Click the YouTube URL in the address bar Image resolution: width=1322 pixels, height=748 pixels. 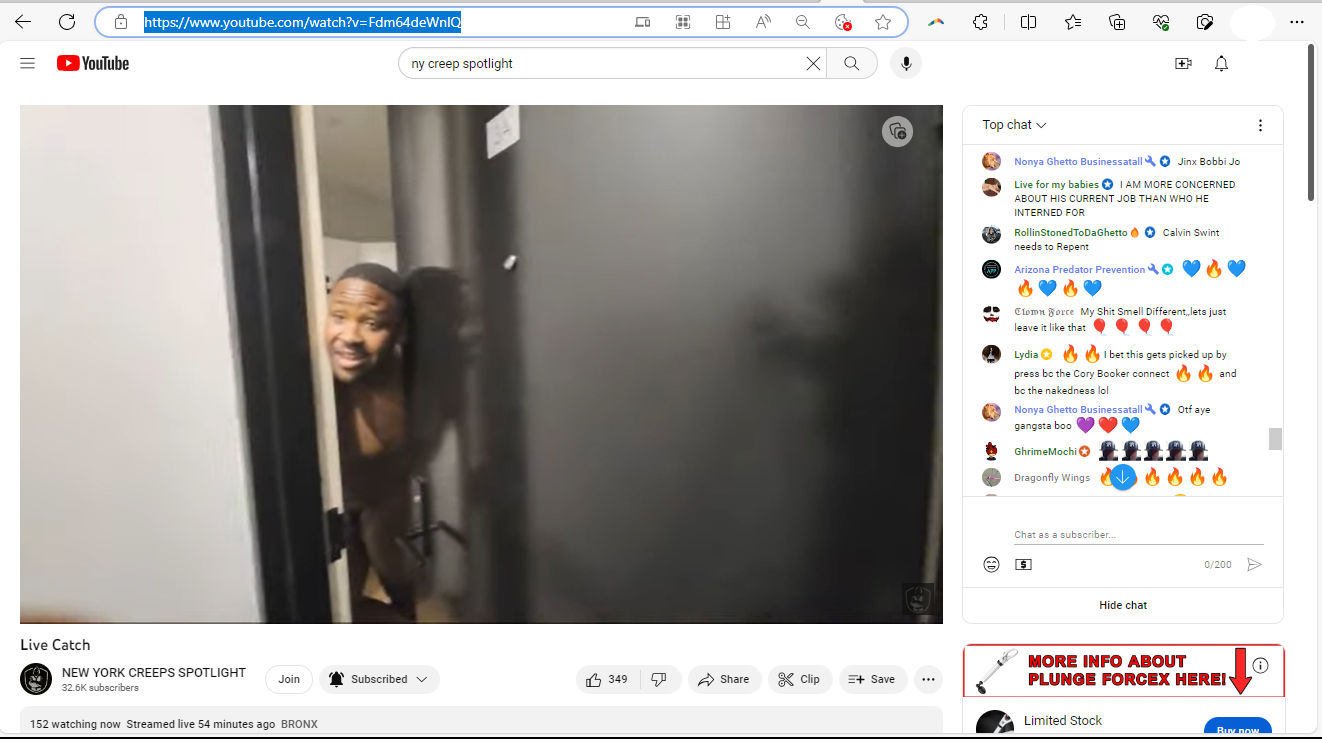[x=302, y=22]
